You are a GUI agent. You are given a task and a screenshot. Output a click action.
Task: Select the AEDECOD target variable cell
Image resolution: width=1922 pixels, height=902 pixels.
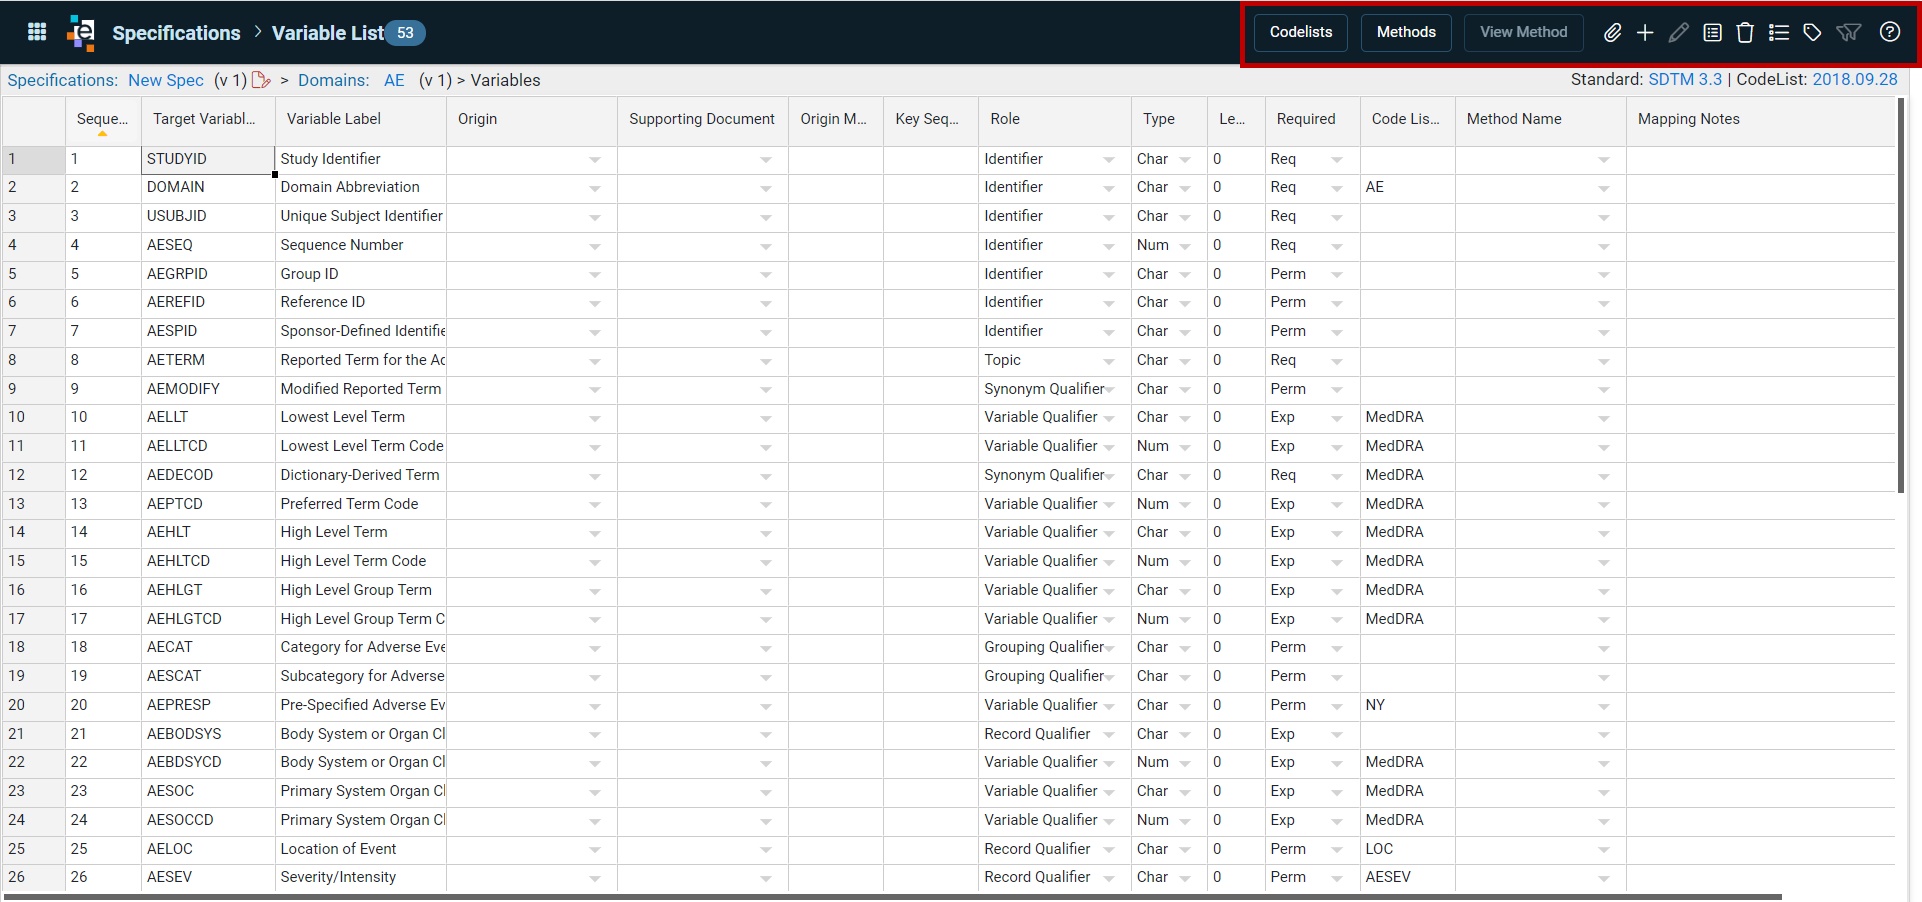[208, 475]
